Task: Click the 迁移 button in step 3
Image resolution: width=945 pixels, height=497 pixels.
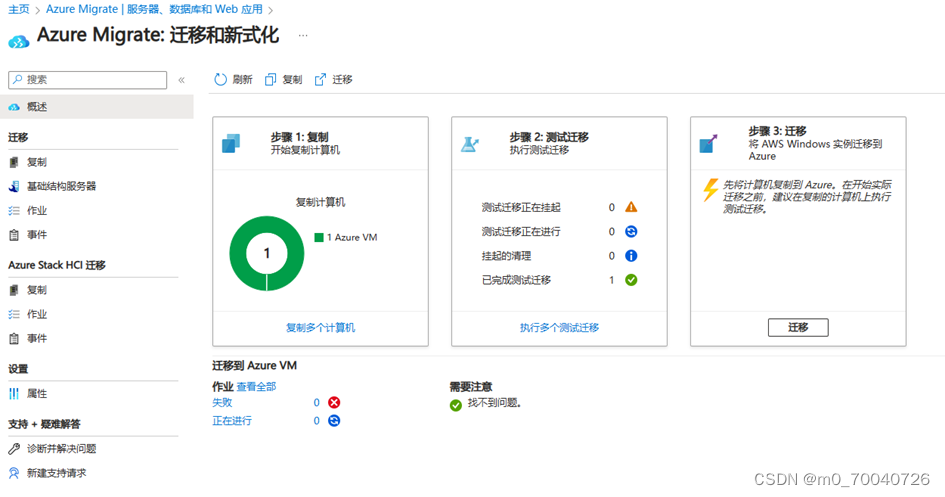Action: coord(798,327)
